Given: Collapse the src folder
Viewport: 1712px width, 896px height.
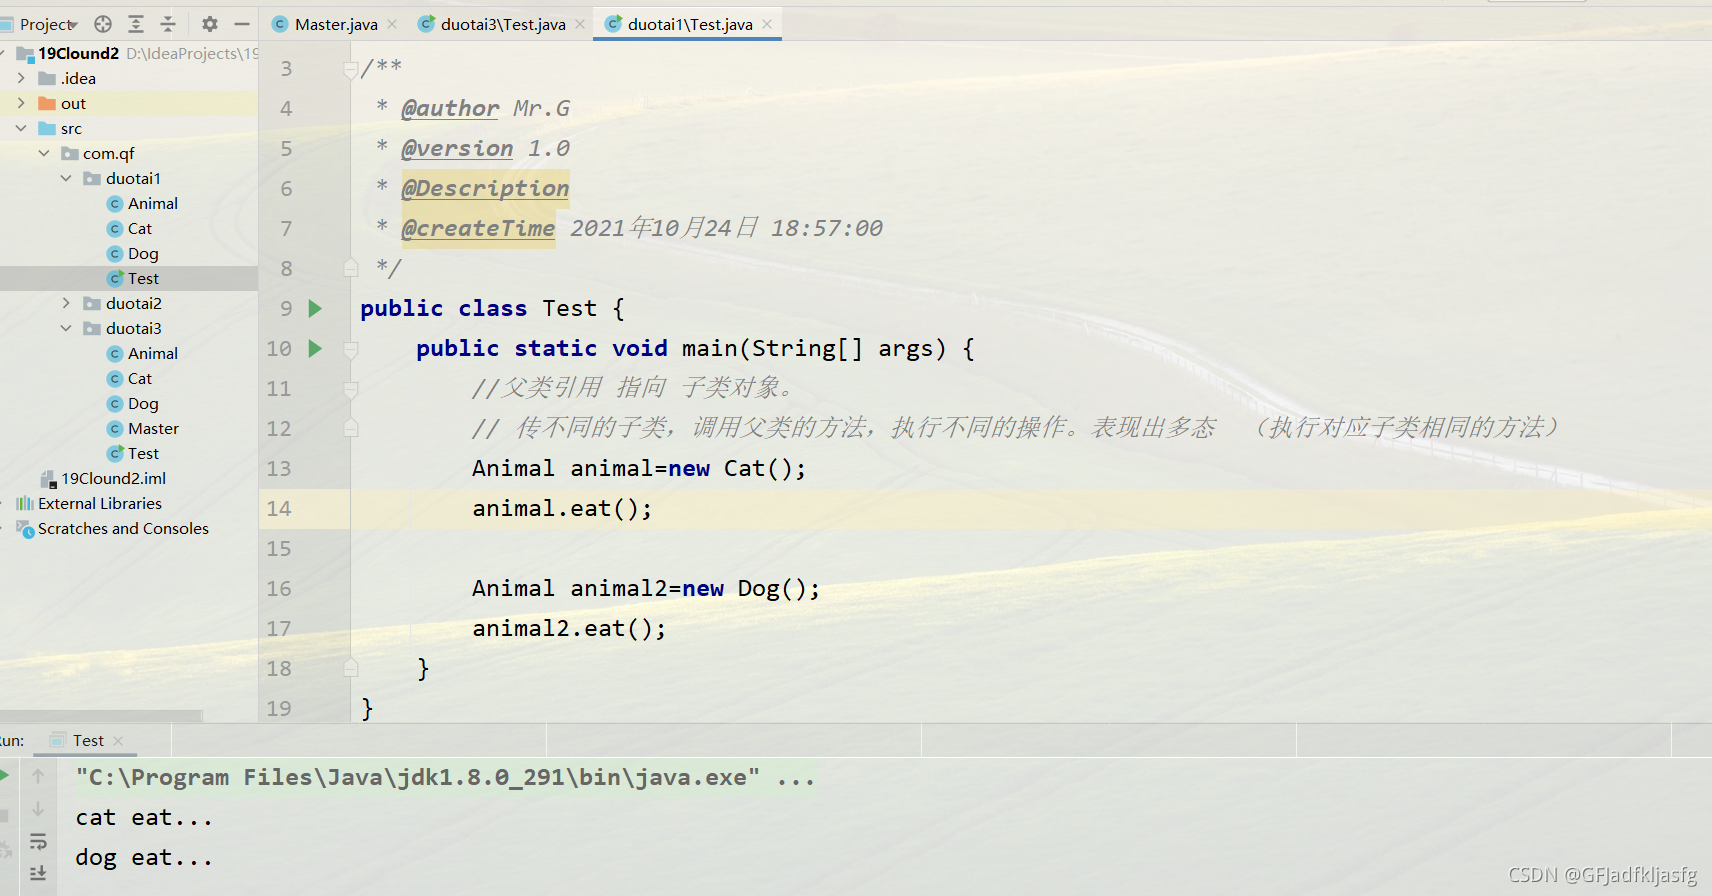Looking at the screenshot, I should pos(21,128).
